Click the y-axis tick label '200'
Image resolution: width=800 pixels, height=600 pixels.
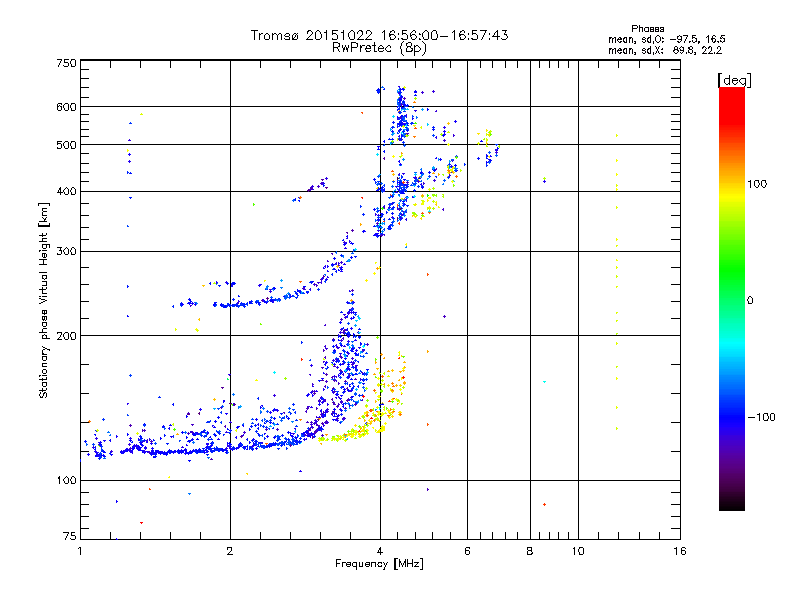click(66, 336)
